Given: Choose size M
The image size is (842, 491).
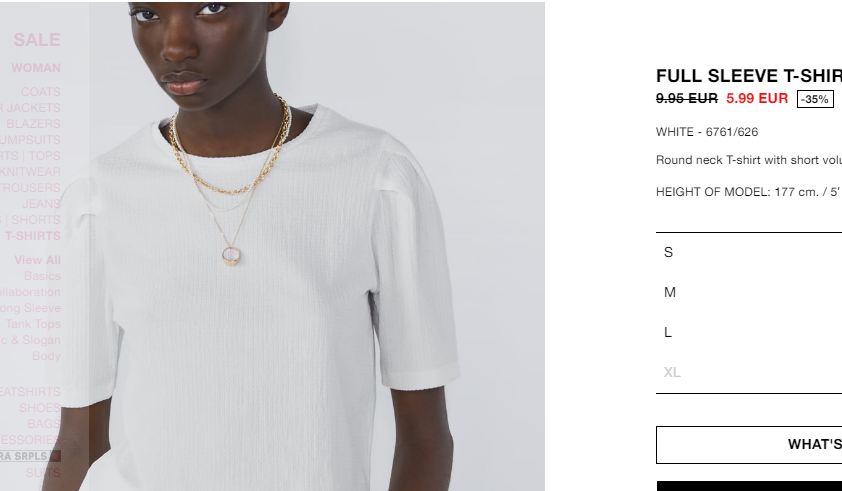Looking at the screenshot, I should point(749,292).
